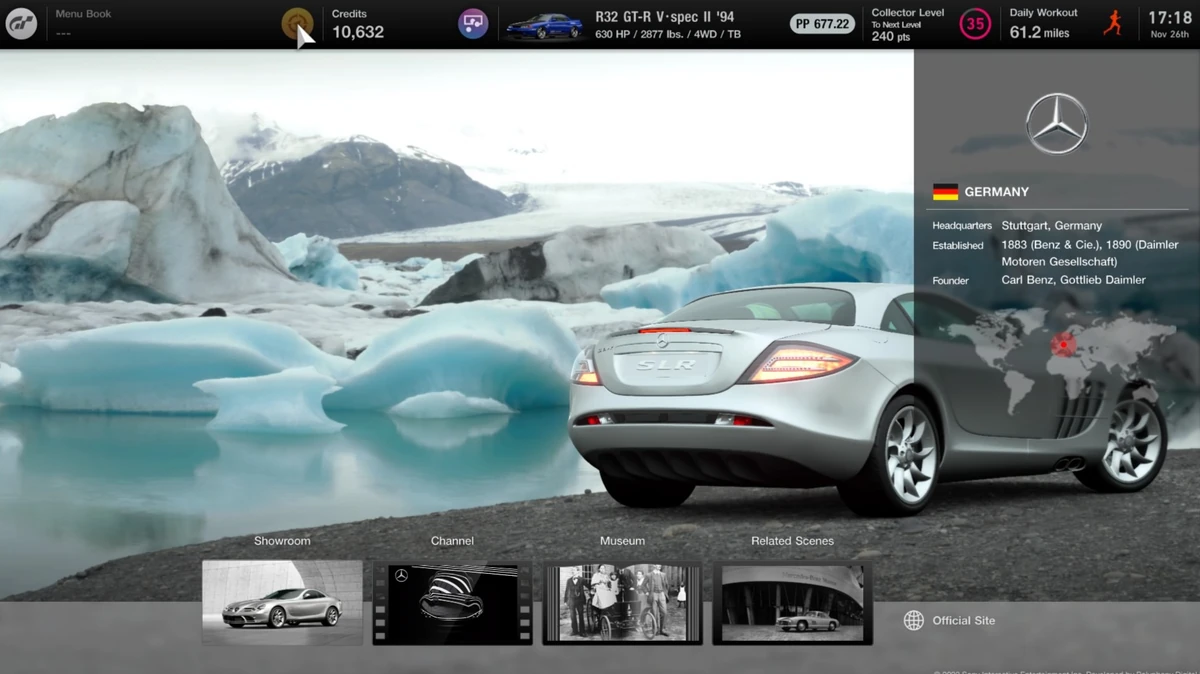Image resolution: width=1200 pixels, height=674 pixels.
Task: Open the Collector Level 35 circle
Action: (975, 24)
